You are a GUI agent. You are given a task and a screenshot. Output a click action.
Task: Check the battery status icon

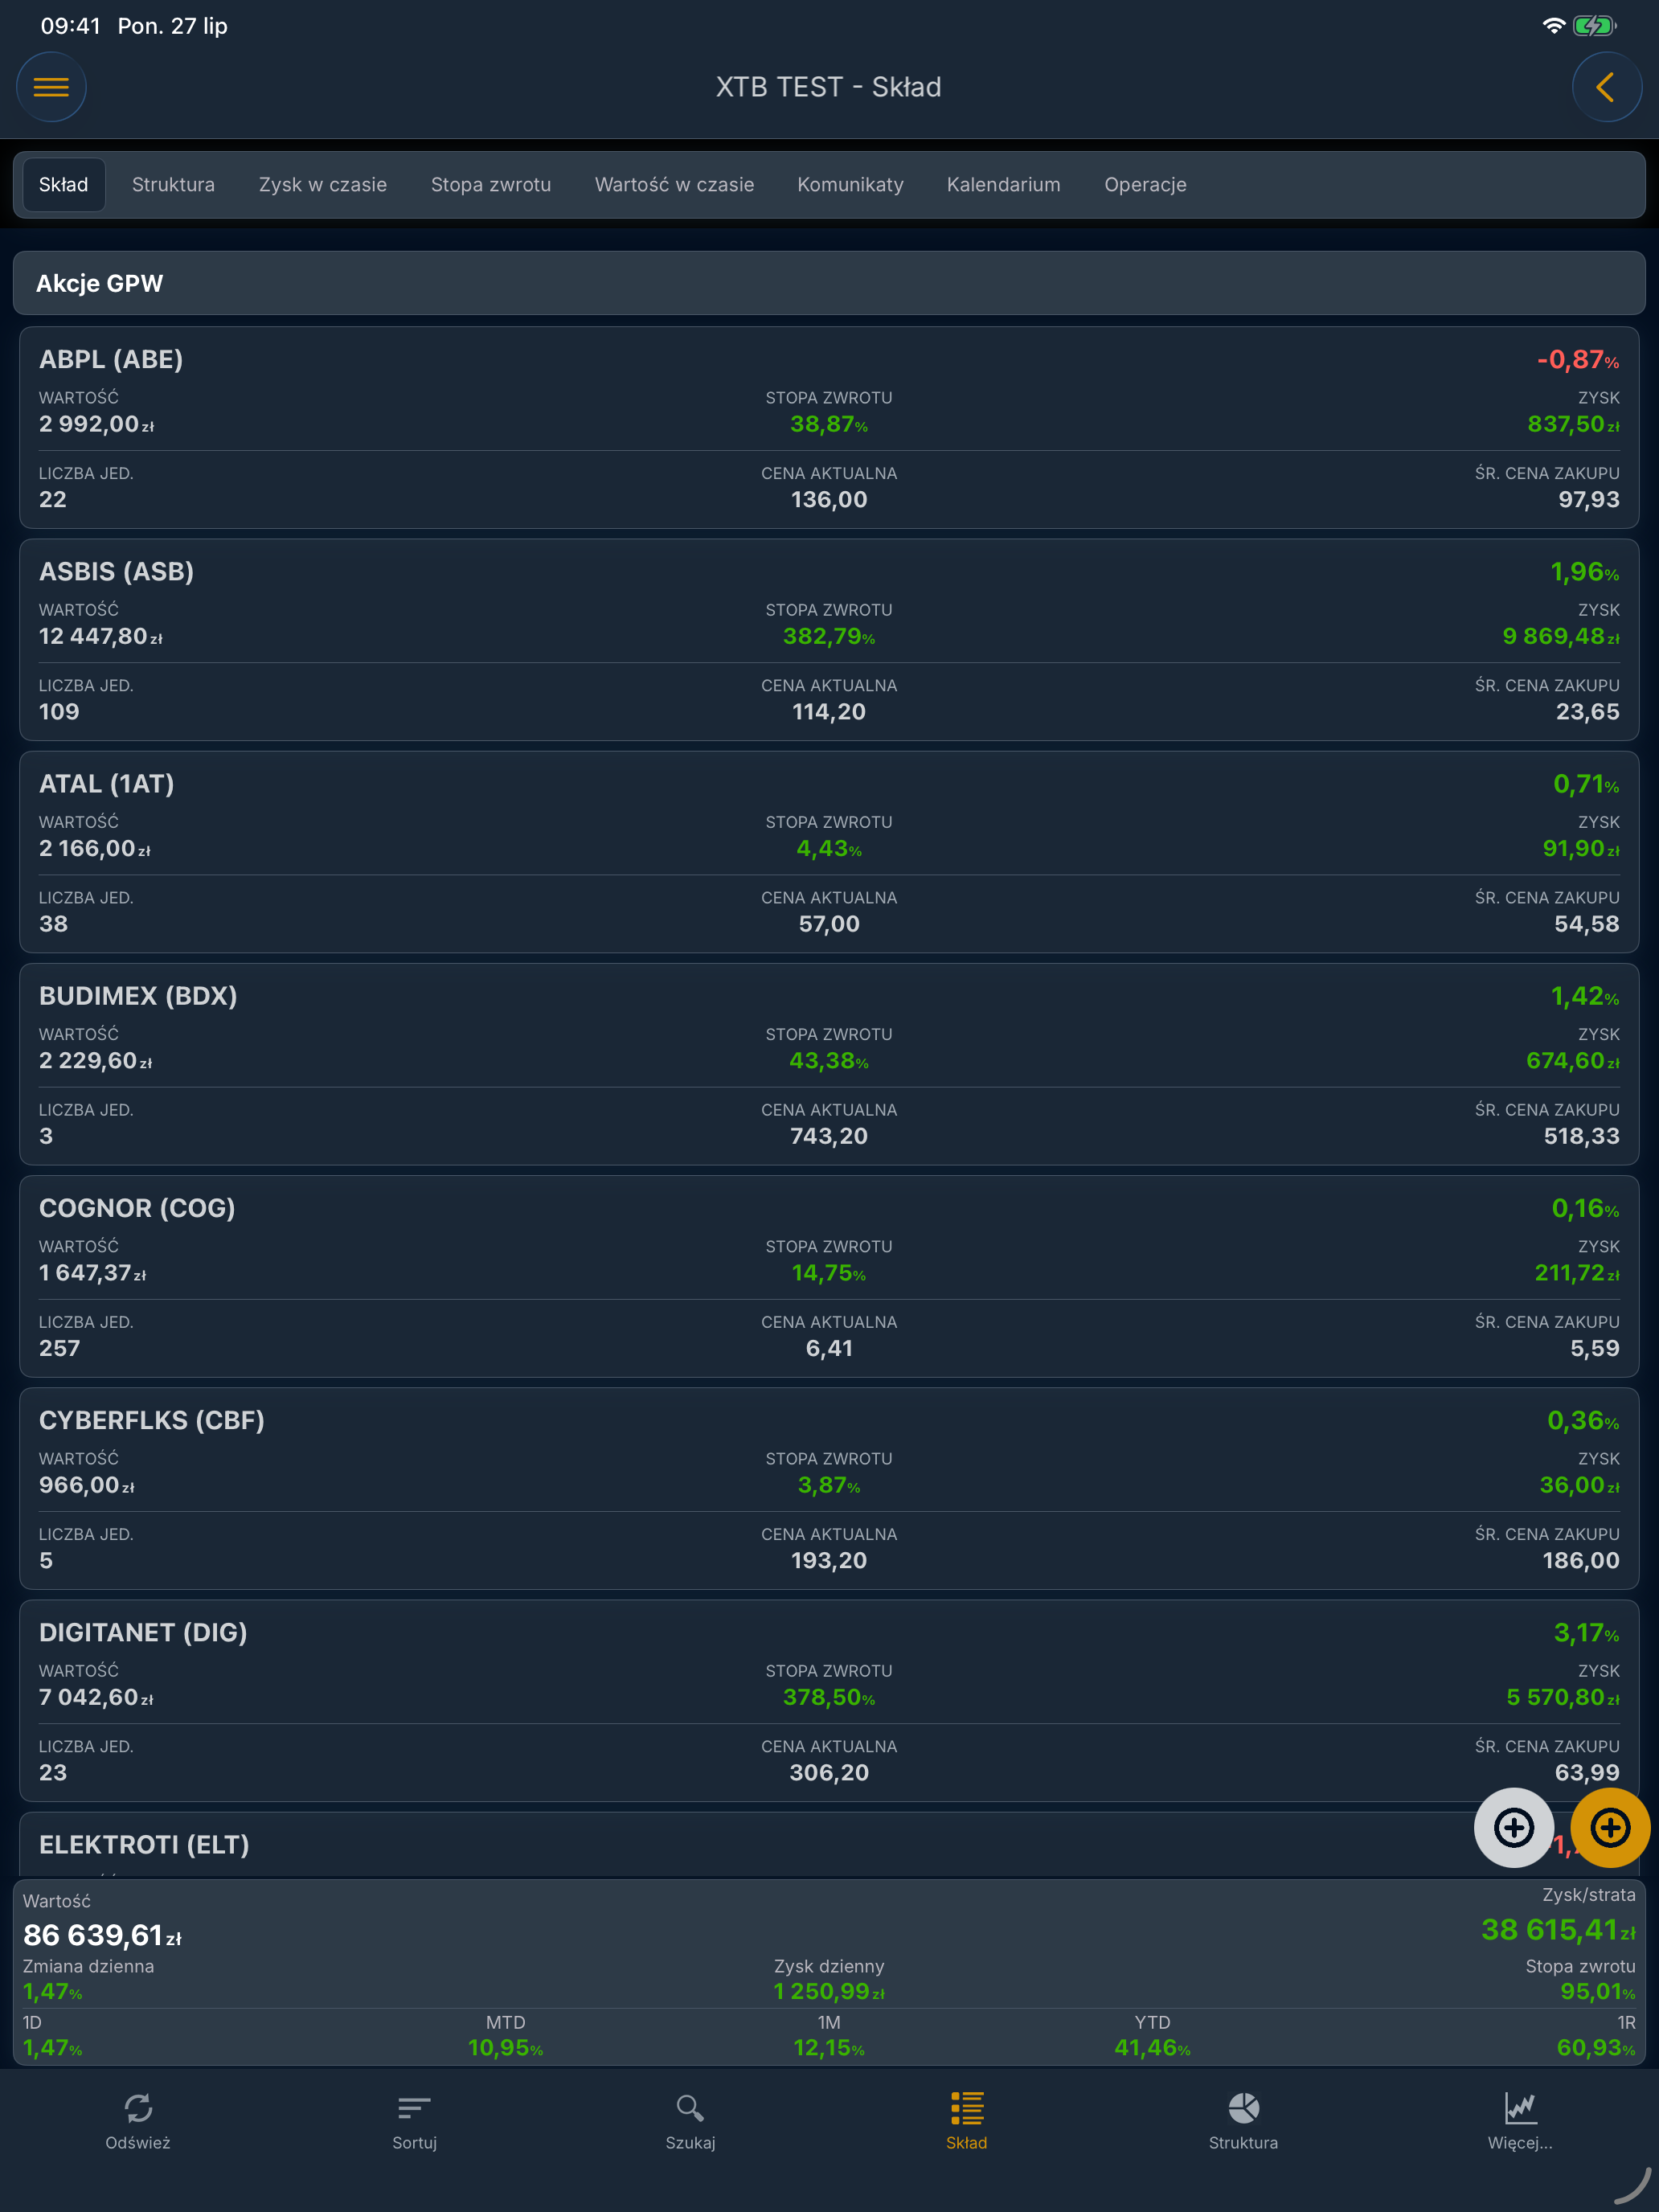coord(1594,26)
